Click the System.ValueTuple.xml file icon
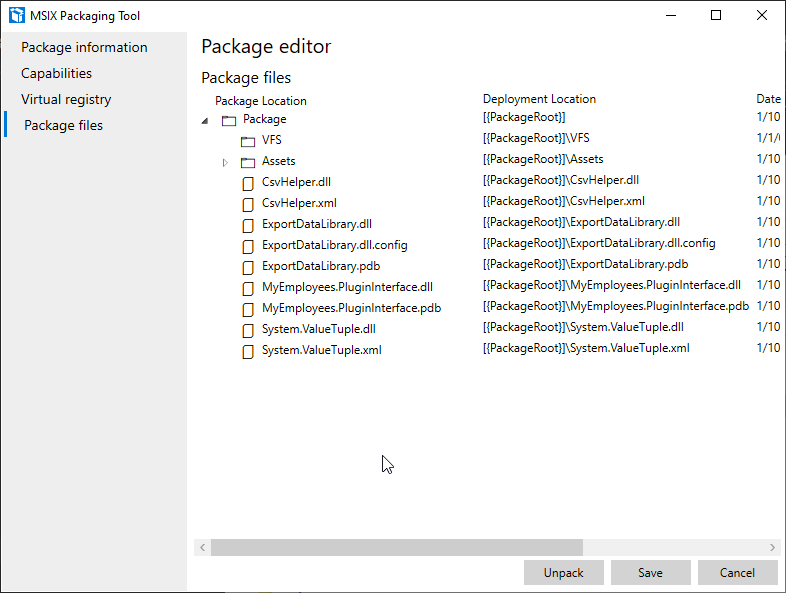The image size is (786, 593). (x=248, y=351)
